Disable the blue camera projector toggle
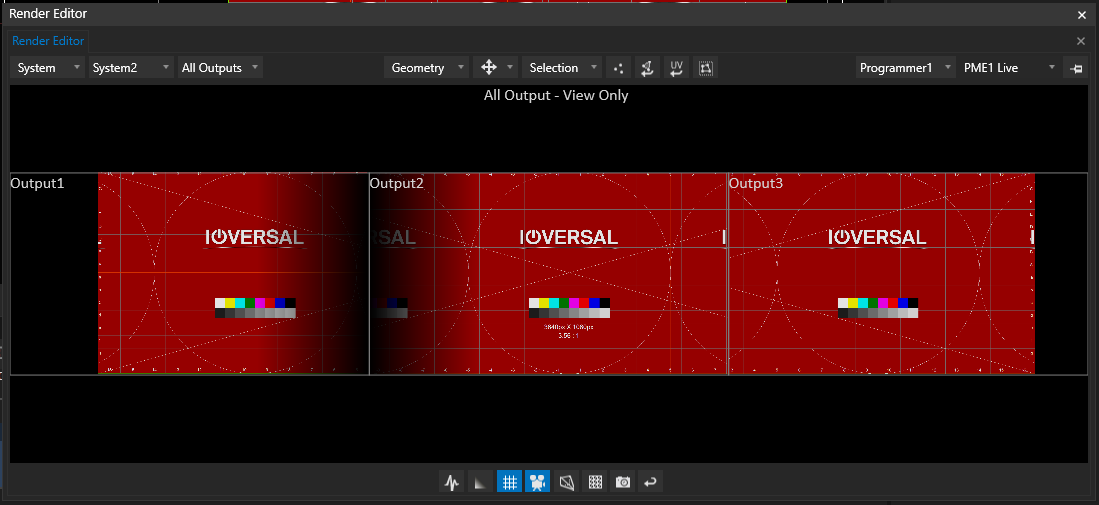 [x=538, y=482]
